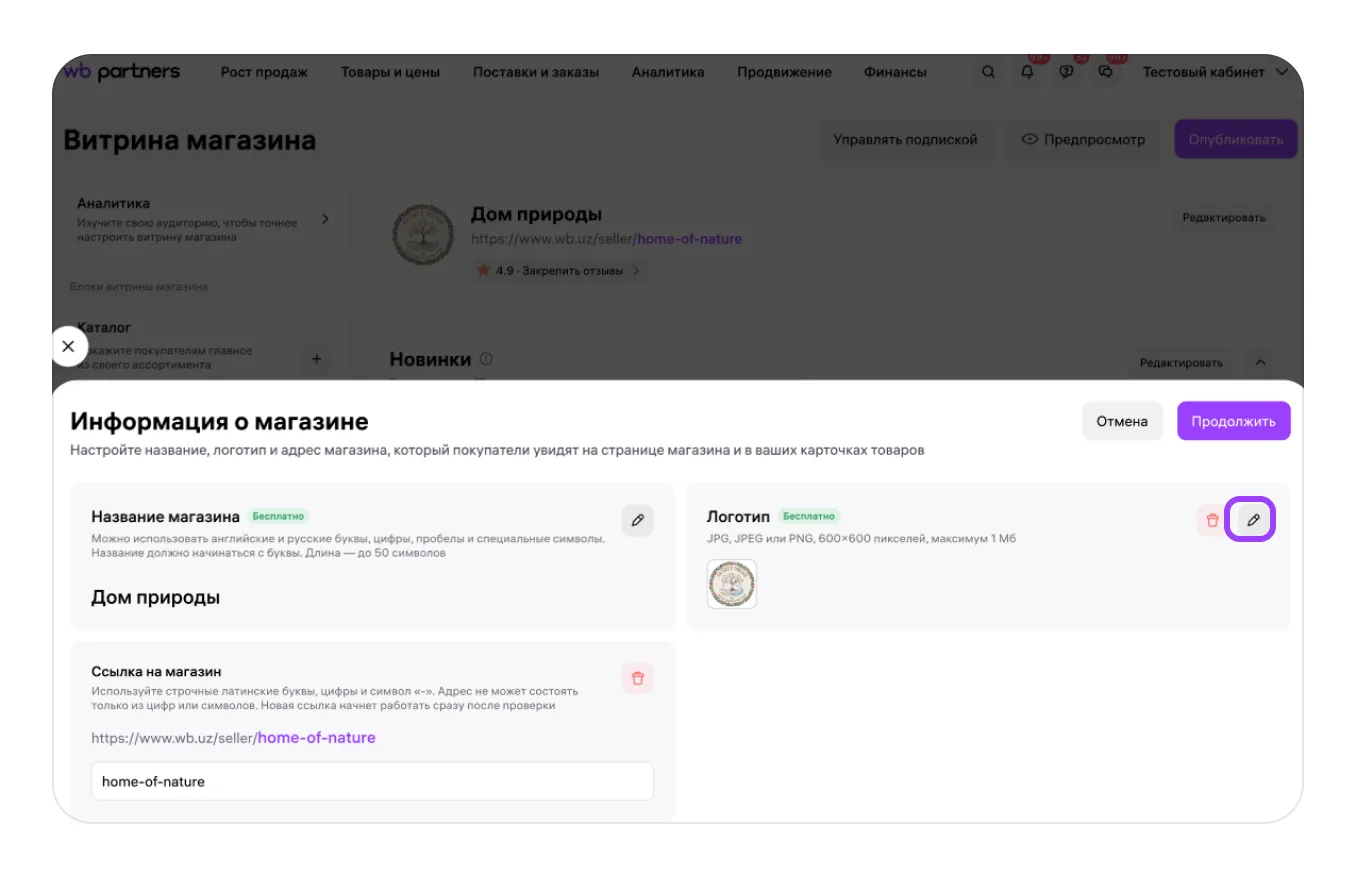The image size is (1356, 878).
Task: Click the plus icon beside Каталог
Action: pyautogui.click(x=316, y=358)
